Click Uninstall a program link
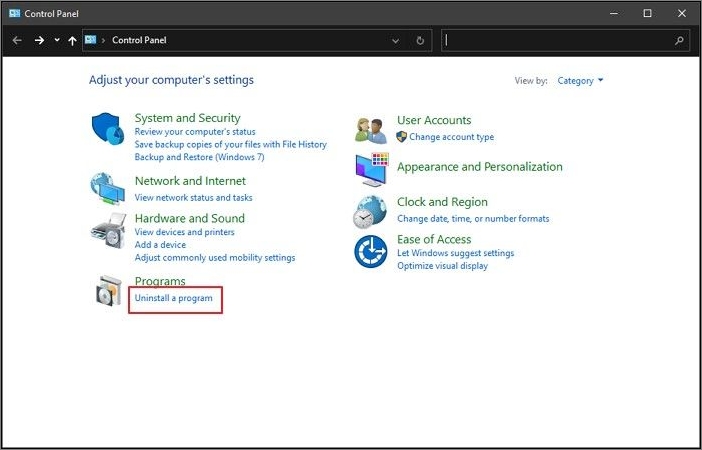The height and width of the screenshot is (450, 702). pyautogui.click(x=173, y=299)
